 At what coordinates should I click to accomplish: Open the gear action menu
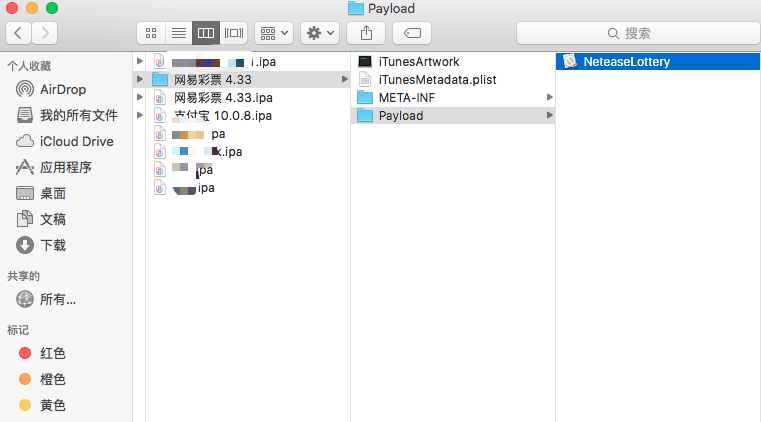coord(319,33)
